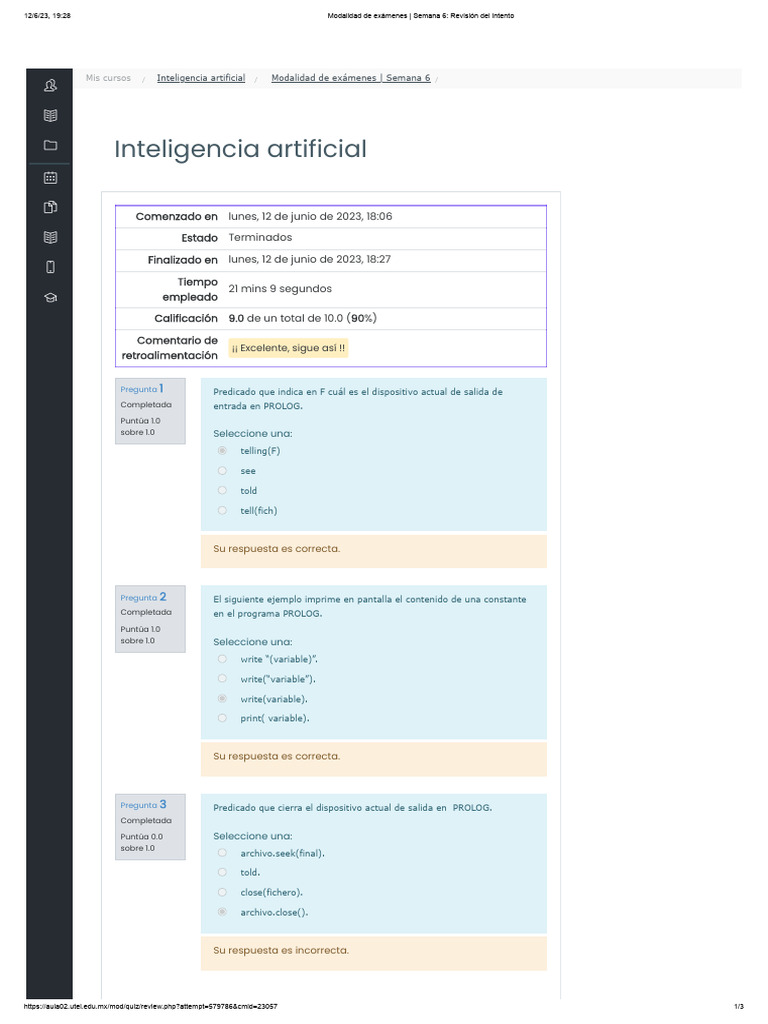Select the "archivo.close()." radio option
The image size is (768, 1024).
tap(222, 912)
